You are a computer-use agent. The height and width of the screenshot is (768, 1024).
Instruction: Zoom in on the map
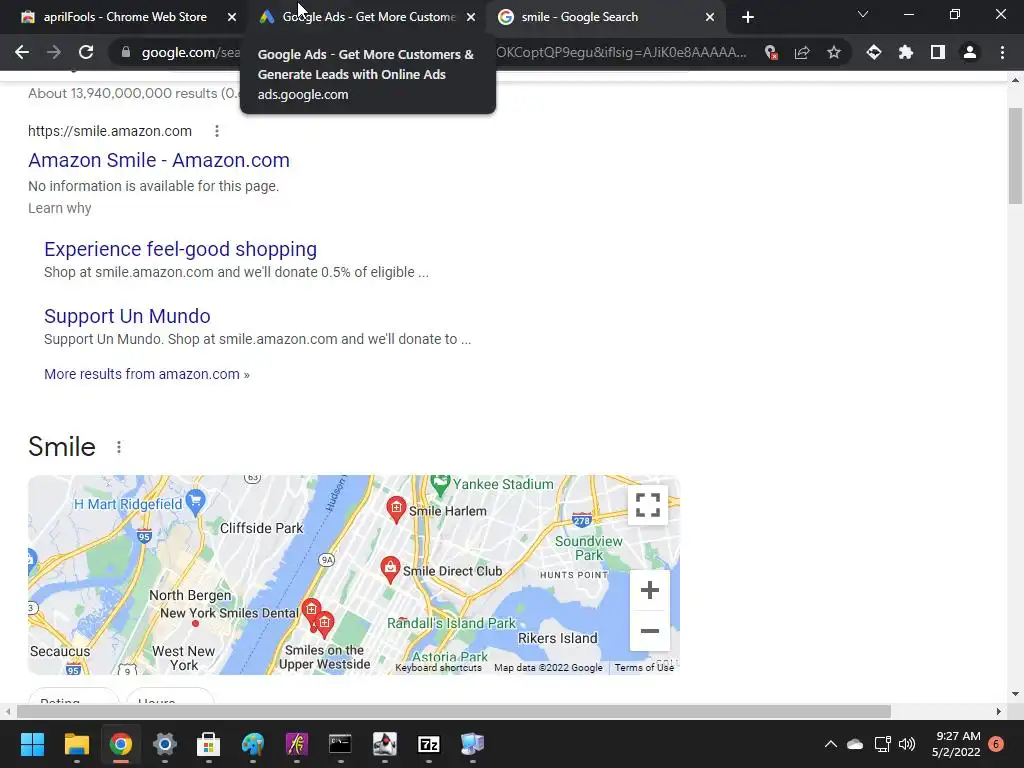pyautogui.click(x=650, y=590)
